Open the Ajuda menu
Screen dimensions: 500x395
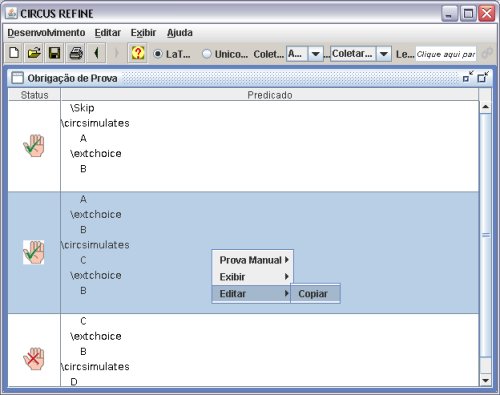point(180,33)
